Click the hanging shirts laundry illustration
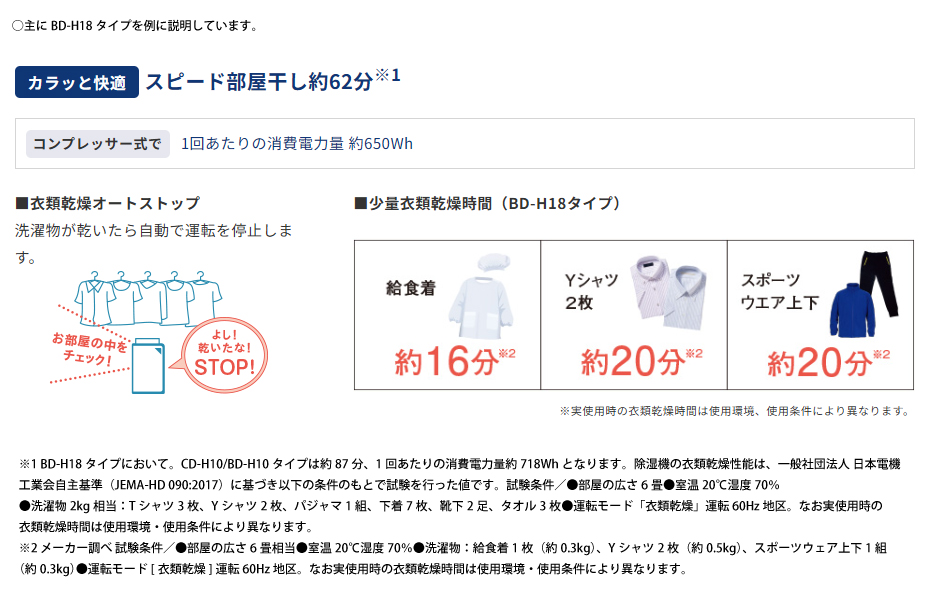This screenshot has height=600, width=946. [x=148, y=297]
